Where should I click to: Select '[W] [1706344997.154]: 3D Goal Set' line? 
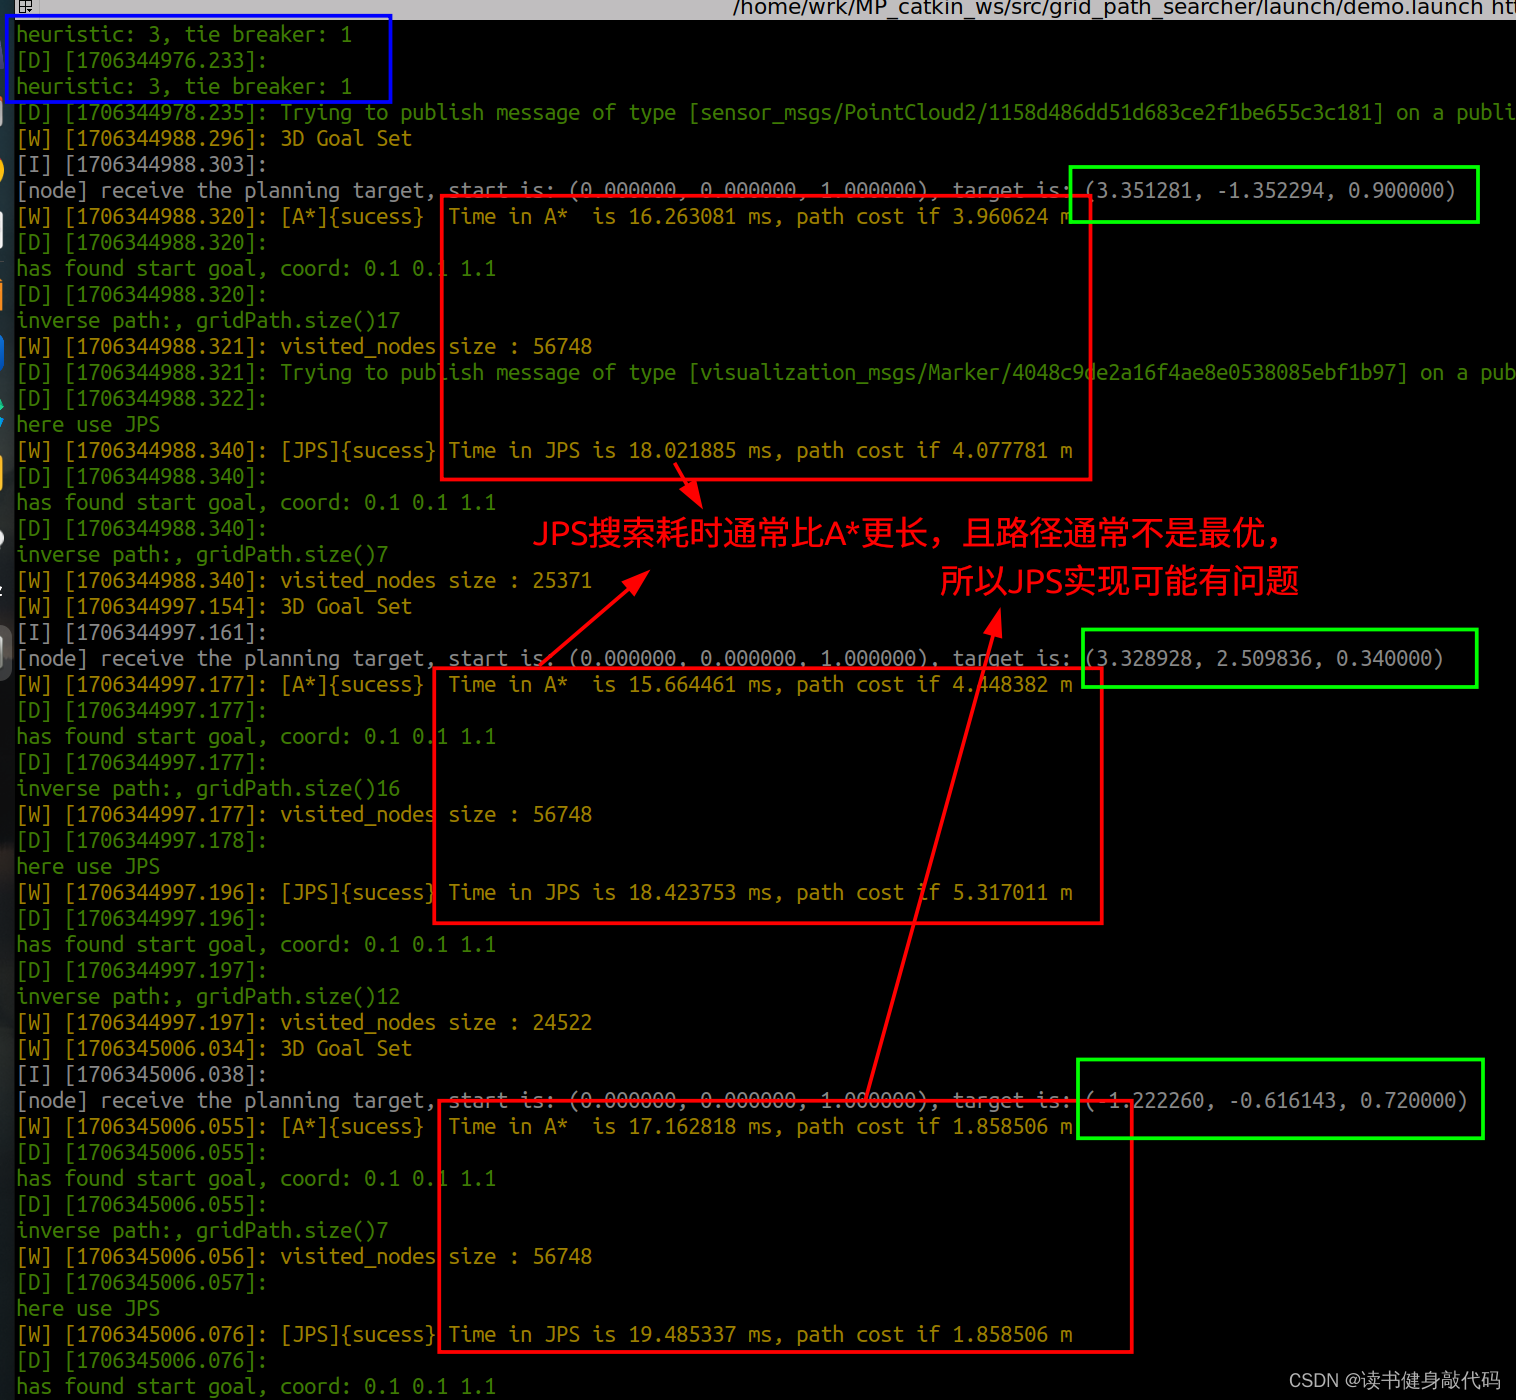tap(214, 607)
